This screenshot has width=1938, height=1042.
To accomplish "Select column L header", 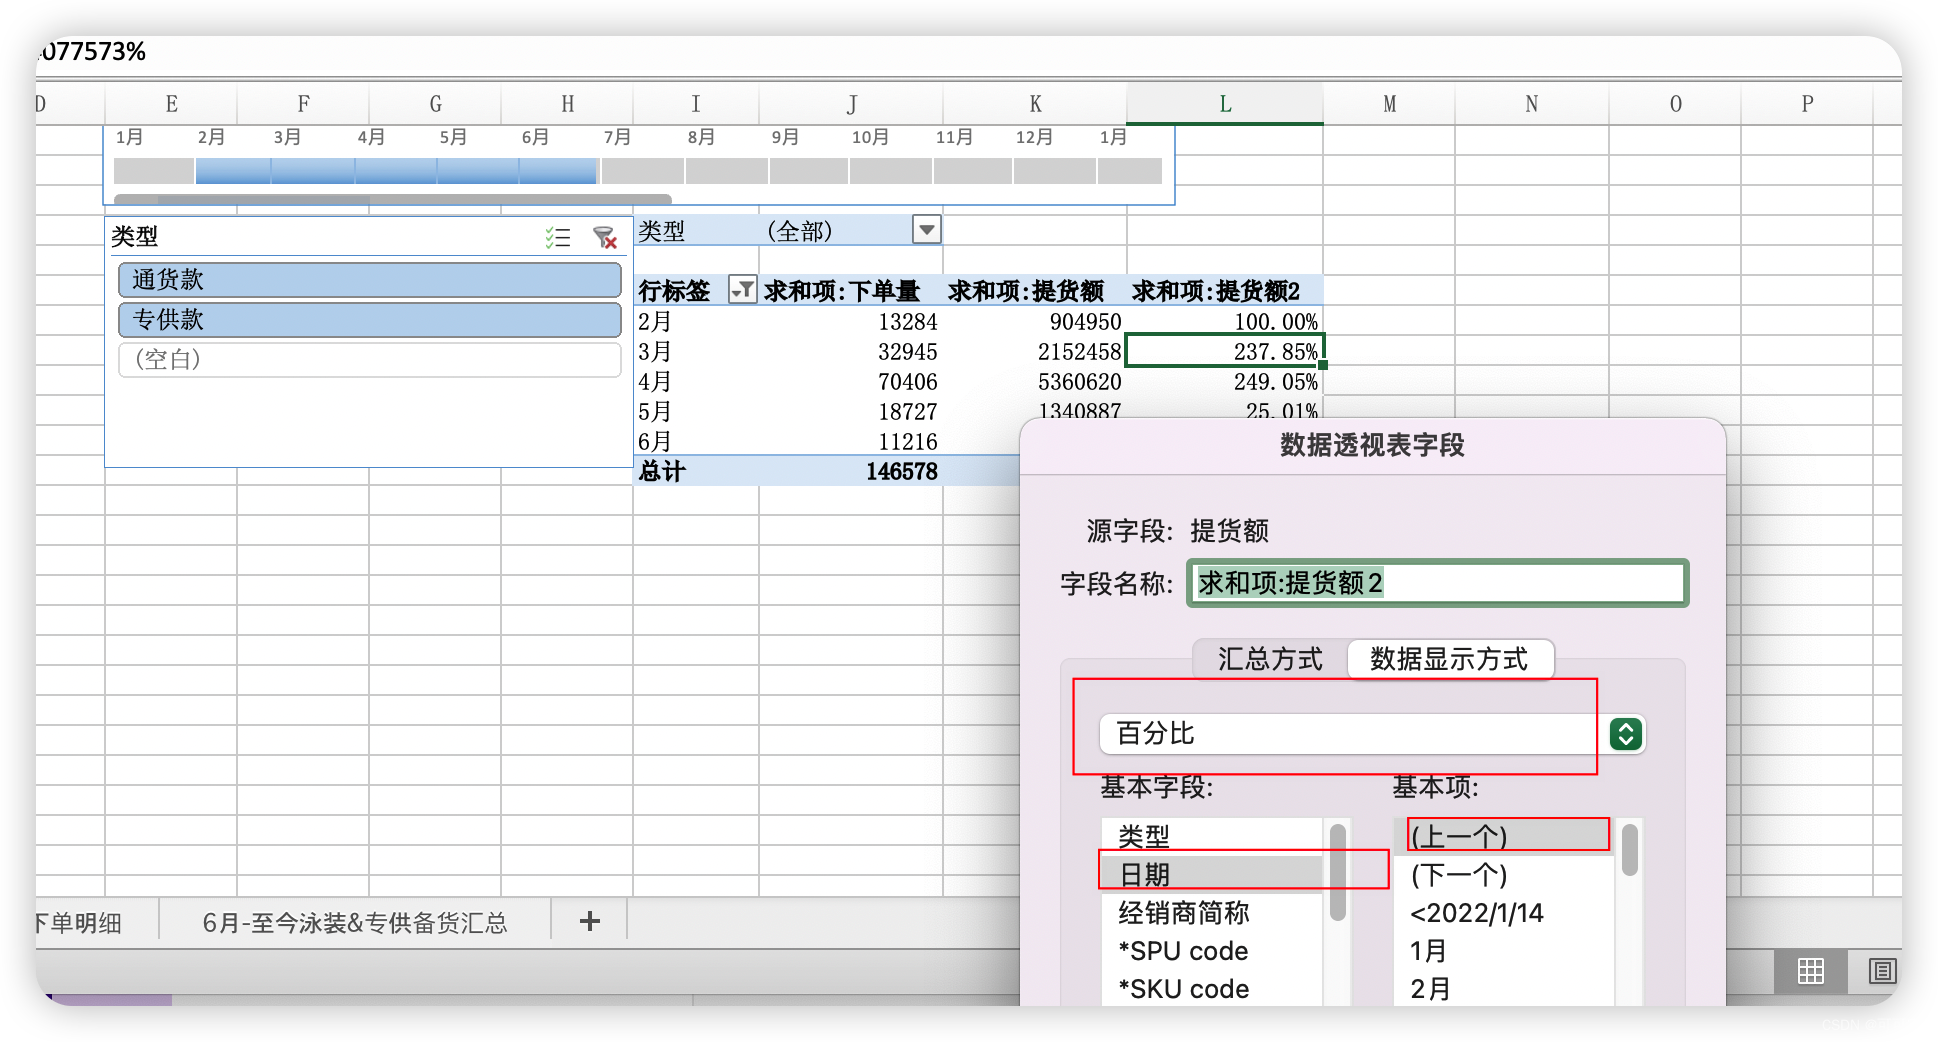I will coord(1225,104).
